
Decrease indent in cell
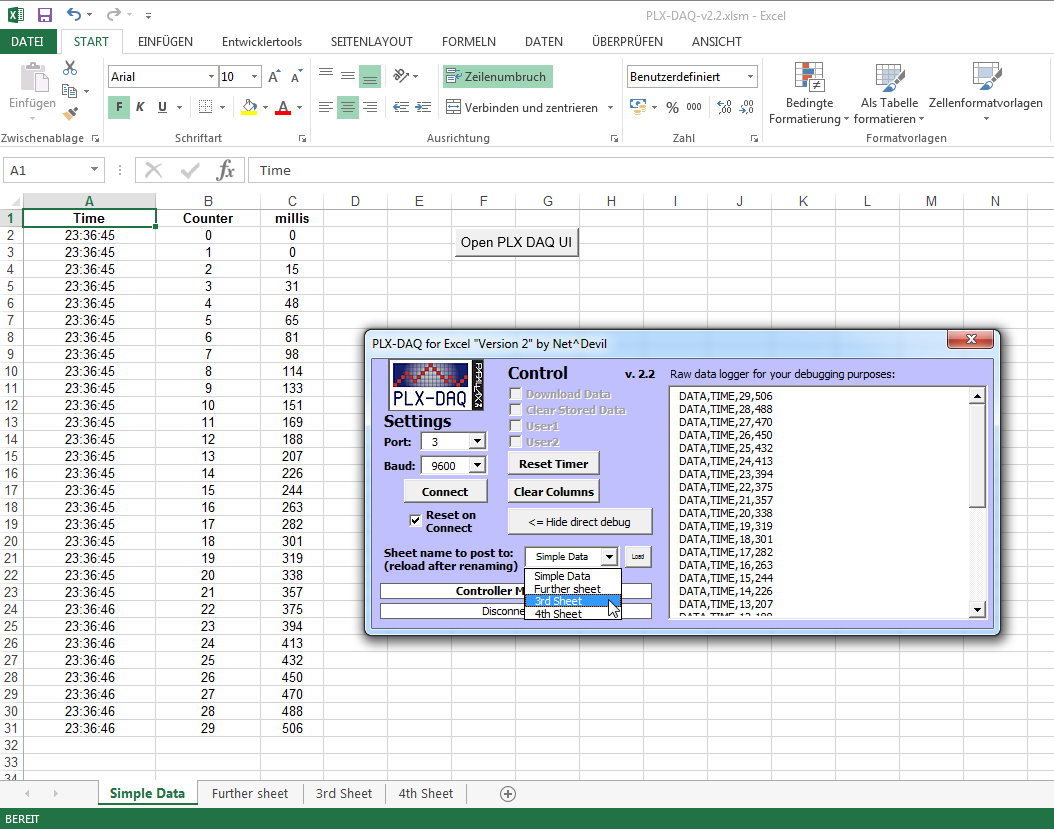[x=401, y=107]
